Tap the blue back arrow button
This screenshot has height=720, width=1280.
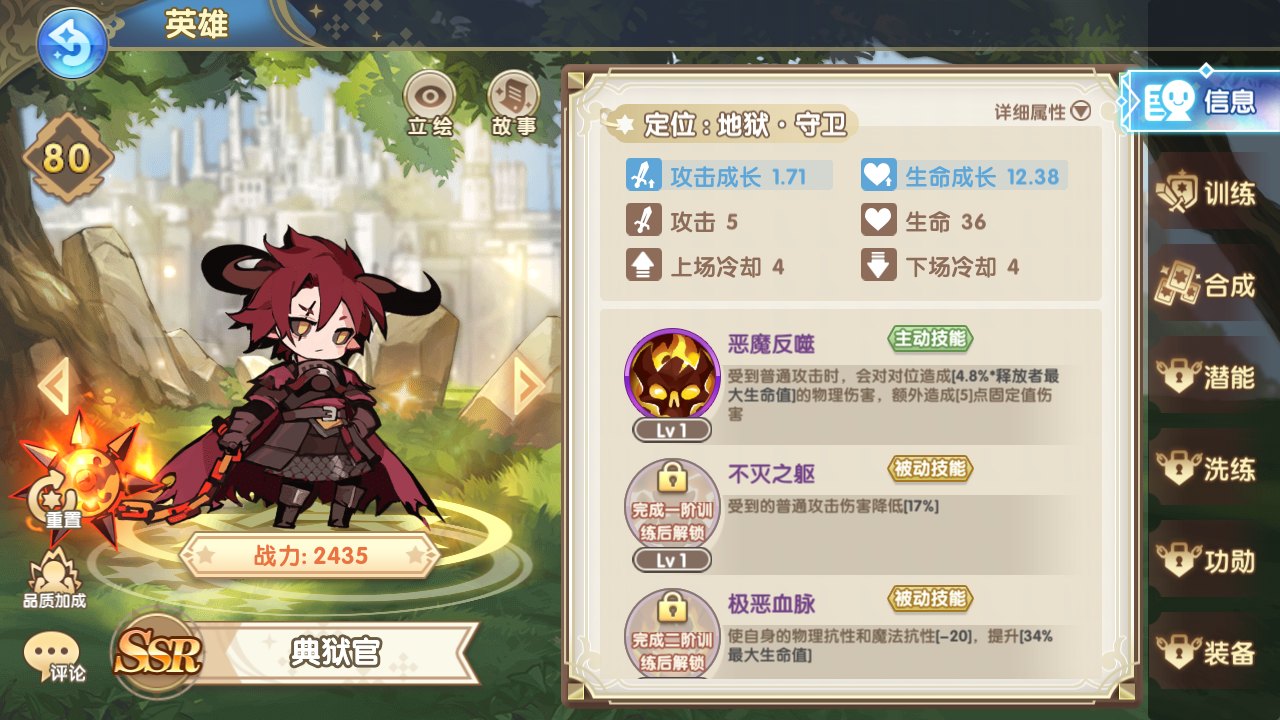(x=72, y=43)
